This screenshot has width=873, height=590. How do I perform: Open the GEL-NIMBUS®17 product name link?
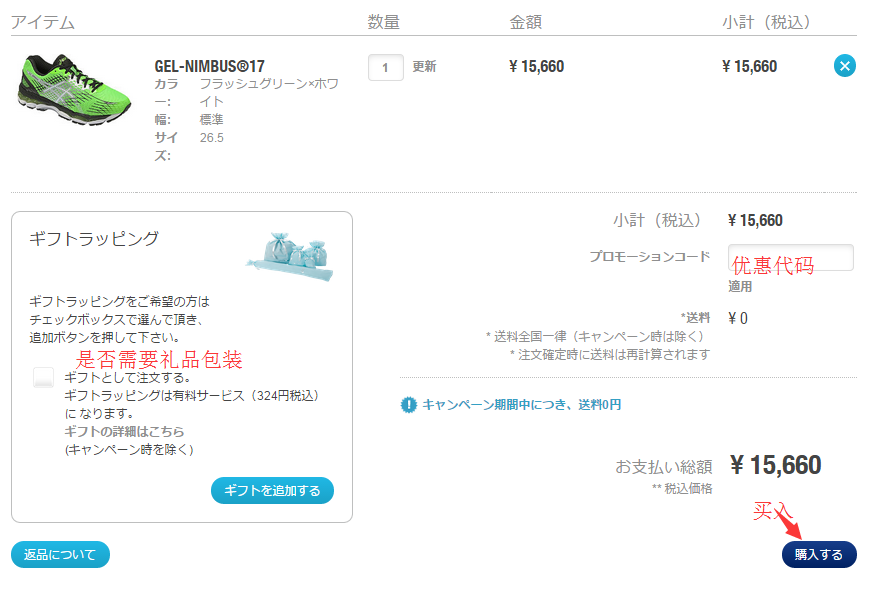coord(209,67)
